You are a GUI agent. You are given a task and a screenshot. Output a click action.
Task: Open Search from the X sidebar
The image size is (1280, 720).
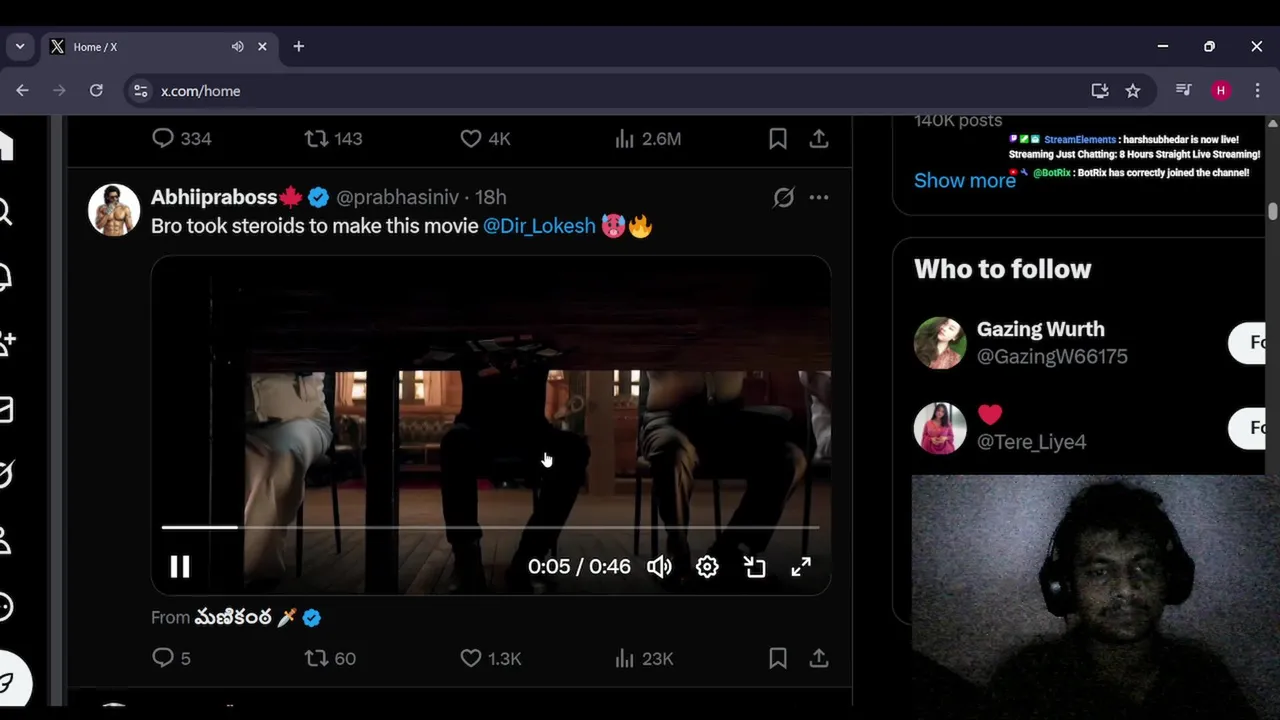pyautogui.click(x=4, y=212)
